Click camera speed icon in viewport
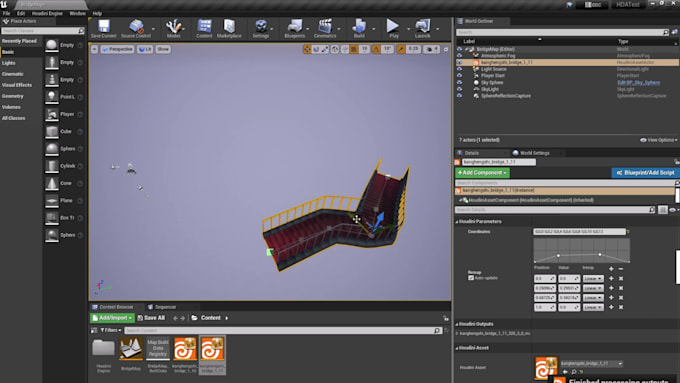Screen dimensions: 680x383 [x=431, y=49]
